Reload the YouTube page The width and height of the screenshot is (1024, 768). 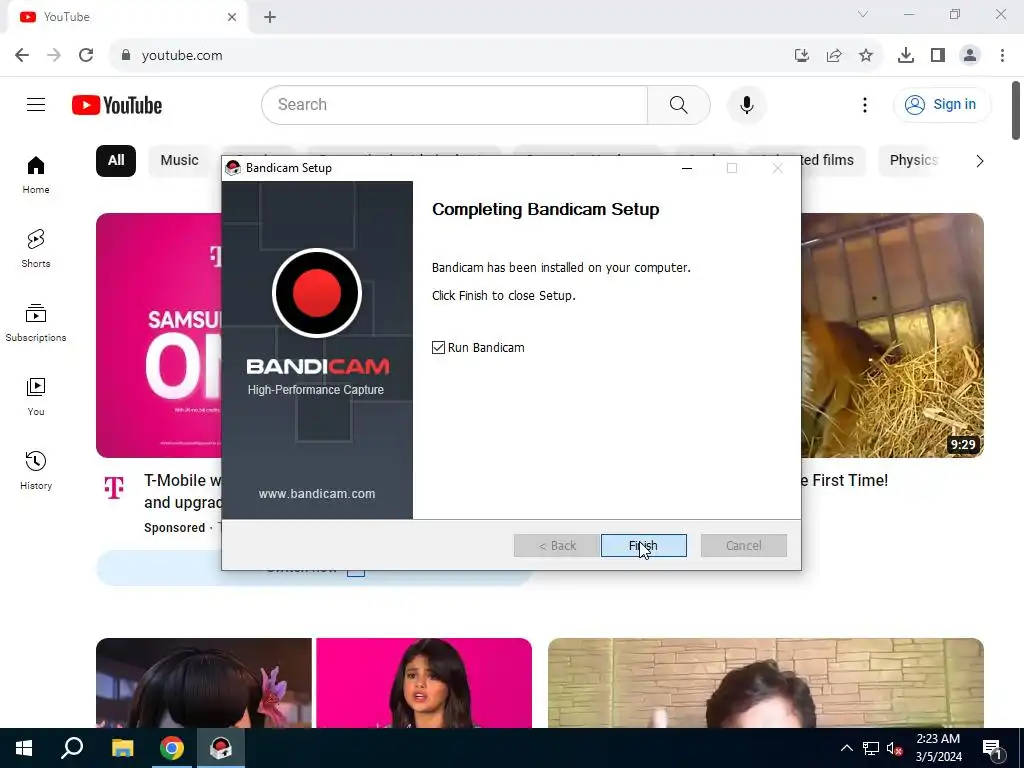pyautogui.click(x=86, y=55)
